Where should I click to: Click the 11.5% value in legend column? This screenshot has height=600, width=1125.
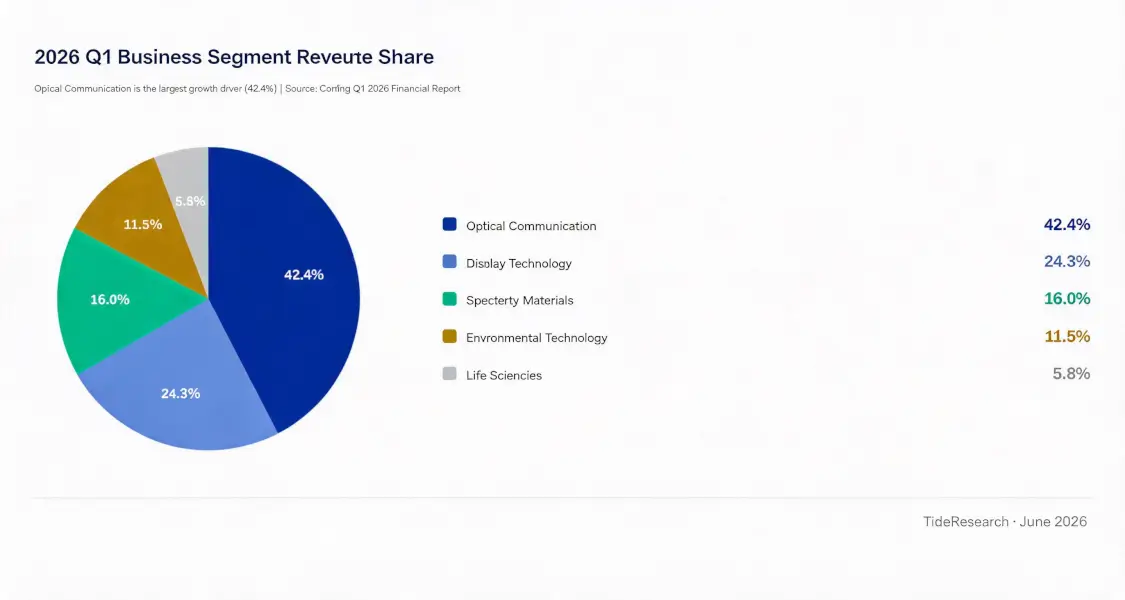click(1067, 337)
